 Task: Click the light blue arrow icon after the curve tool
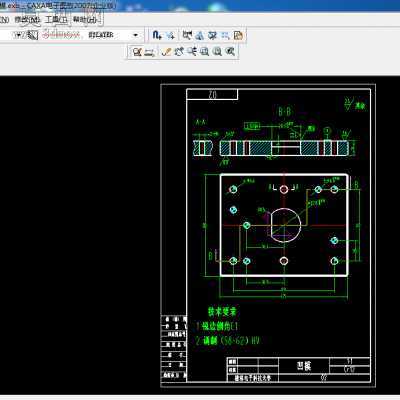coord(170,35)
